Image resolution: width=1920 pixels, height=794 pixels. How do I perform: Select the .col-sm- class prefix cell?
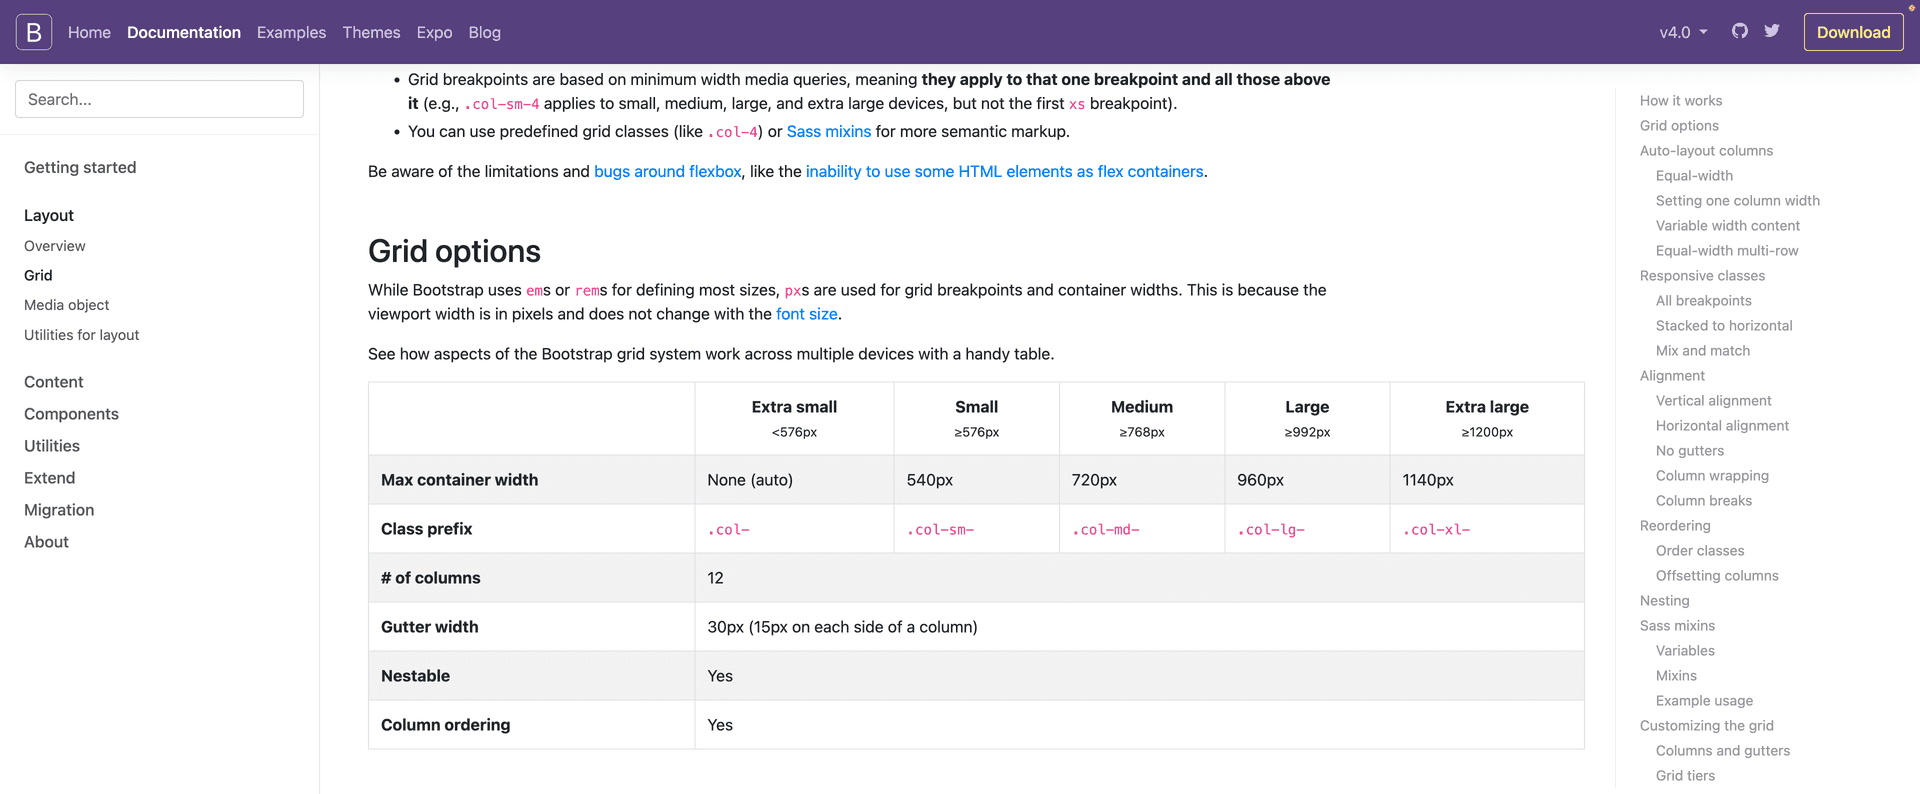[x=976, y=529]
